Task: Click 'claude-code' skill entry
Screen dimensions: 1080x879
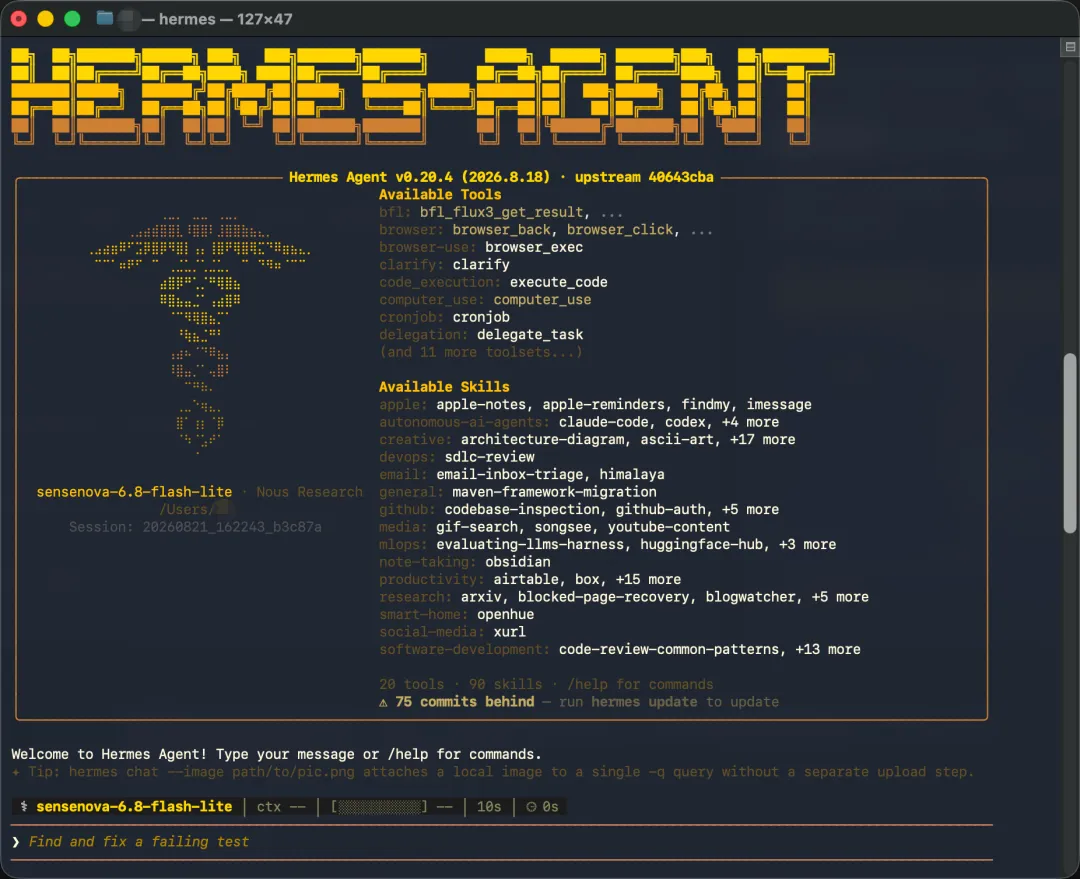Action: pyautogui.click(x=603, y=422)
